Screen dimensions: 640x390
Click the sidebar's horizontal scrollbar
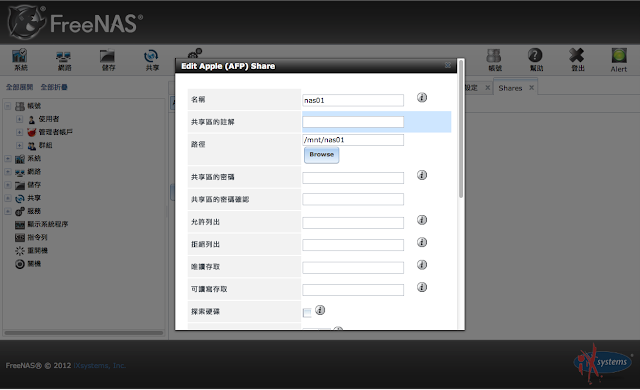pyautogui.click(x=84, y=333)
